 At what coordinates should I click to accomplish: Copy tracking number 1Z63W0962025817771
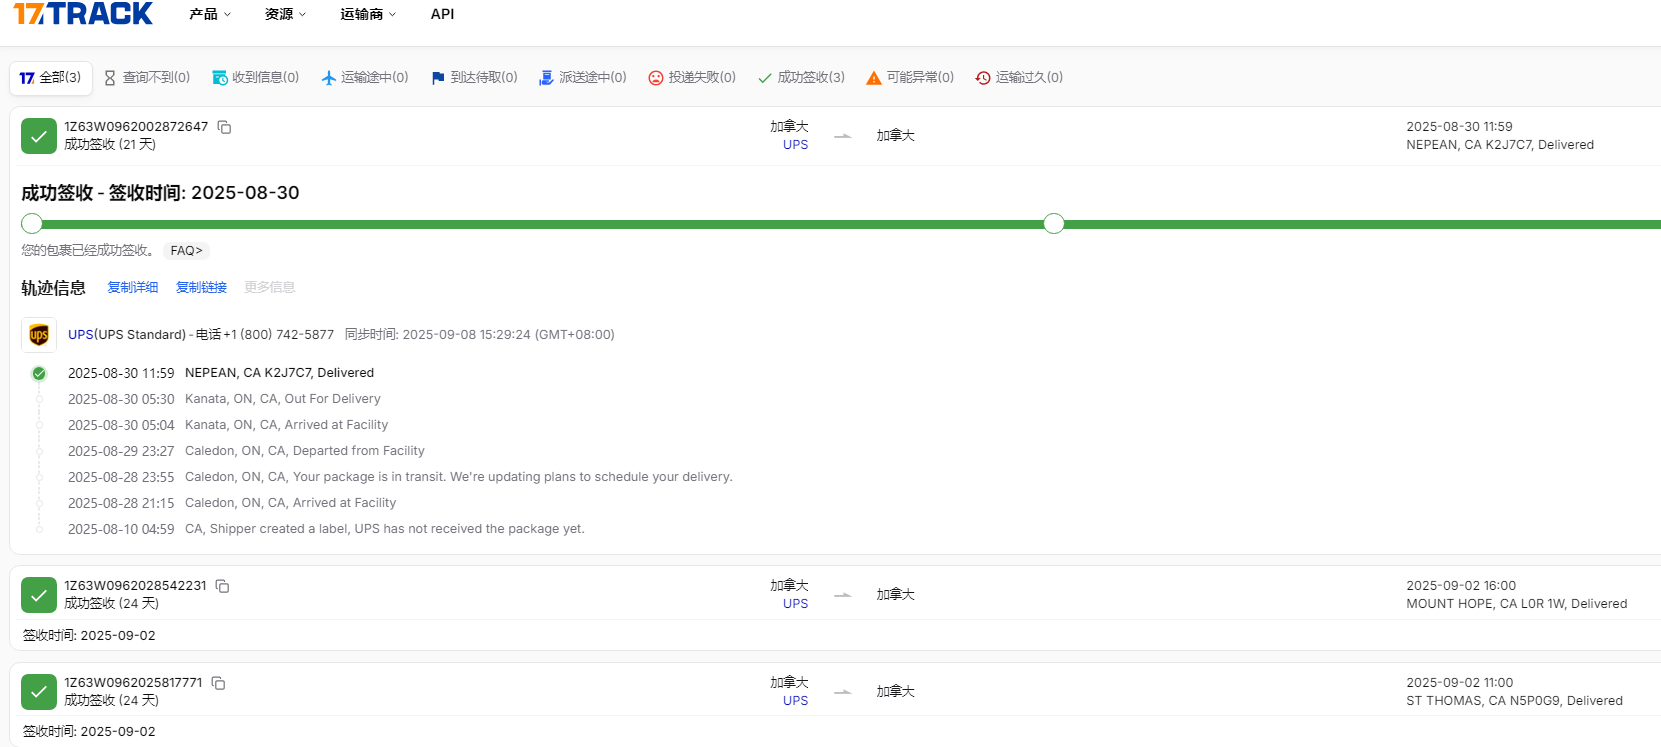pyautogui.click(x=219, y=683)
